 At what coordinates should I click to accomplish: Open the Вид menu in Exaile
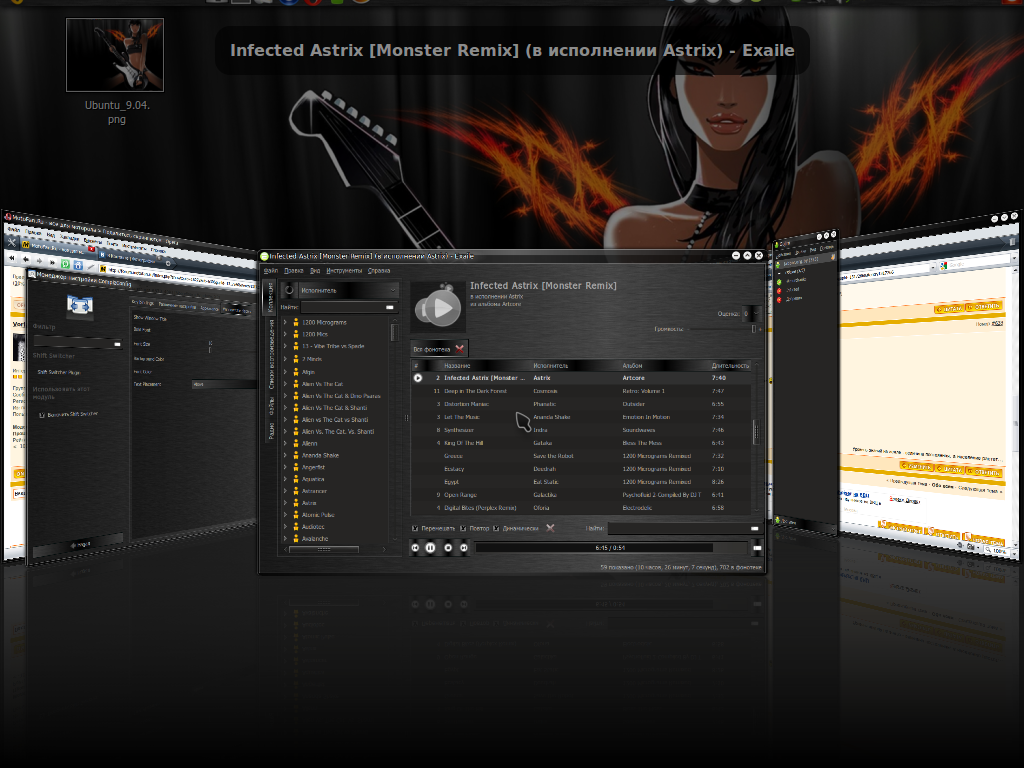pos(315,270)
